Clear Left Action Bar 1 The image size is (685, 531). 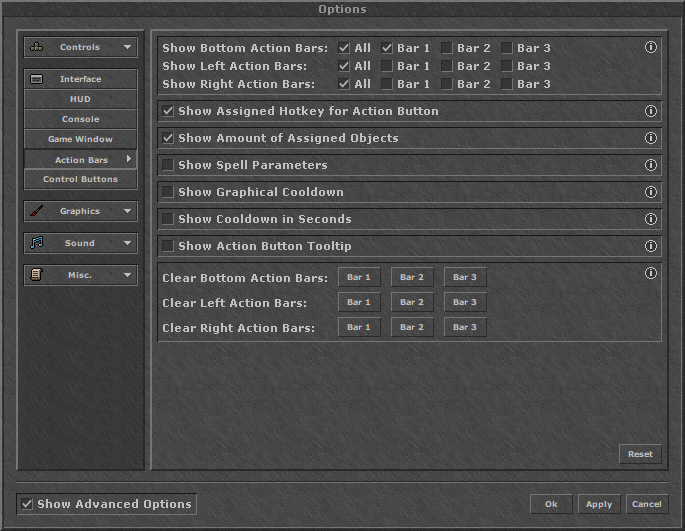[359, 302]
